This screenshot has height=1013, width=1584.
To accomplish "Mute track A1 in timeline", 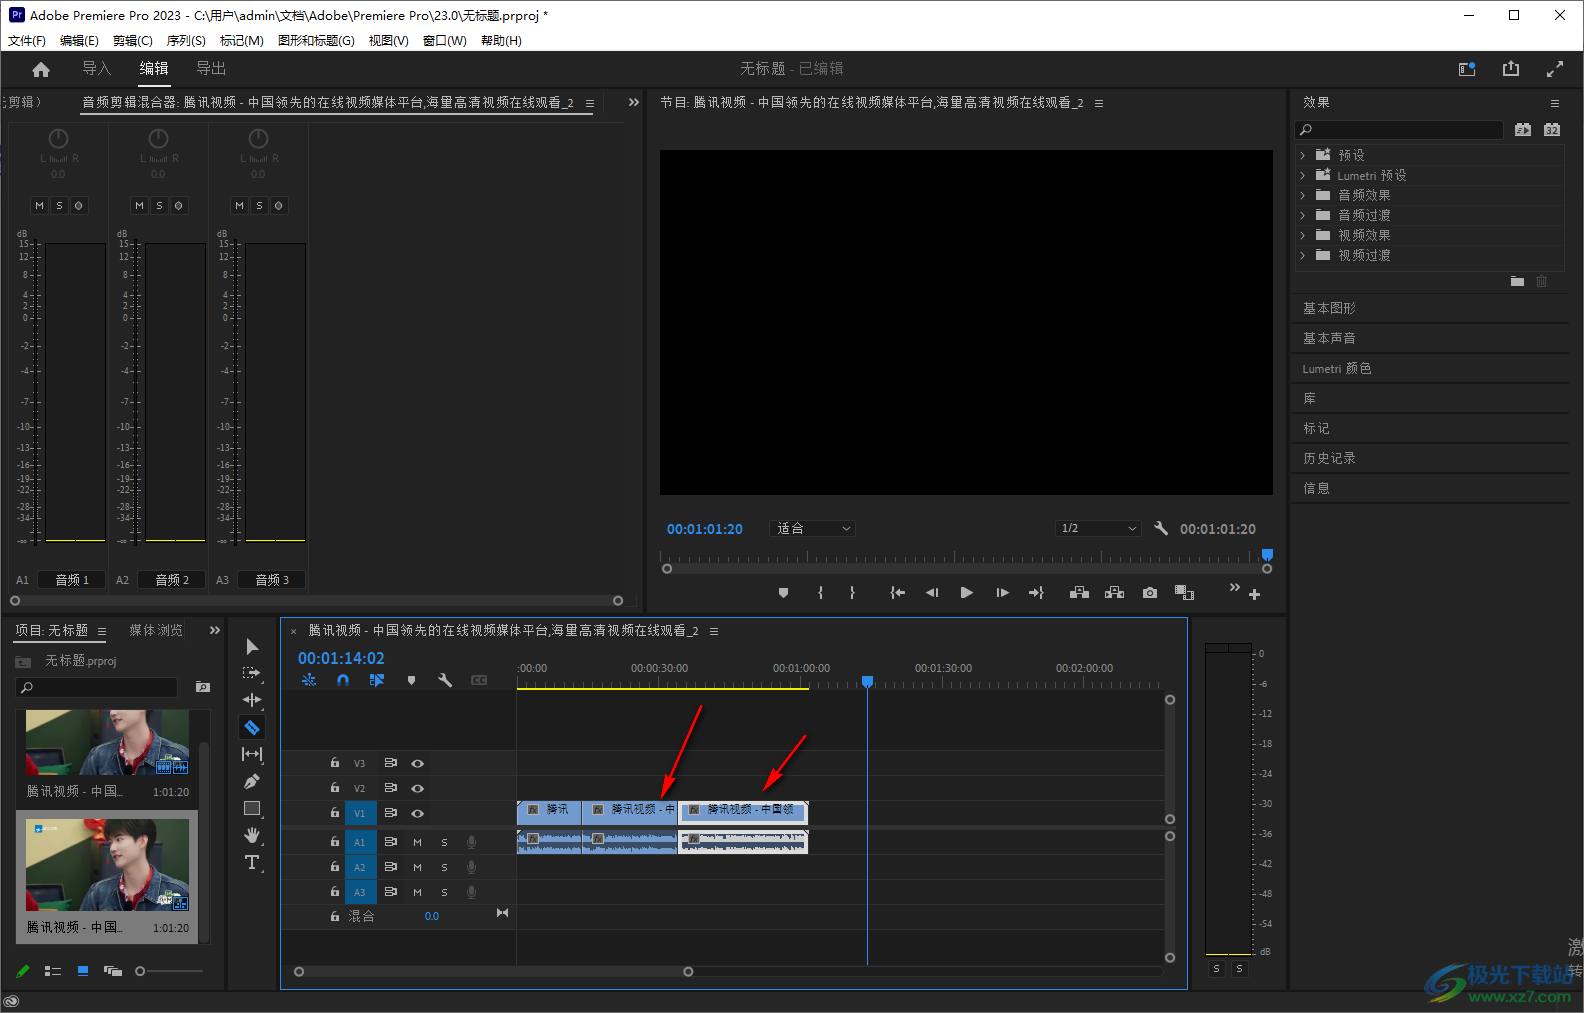I will tap(417, 842).
